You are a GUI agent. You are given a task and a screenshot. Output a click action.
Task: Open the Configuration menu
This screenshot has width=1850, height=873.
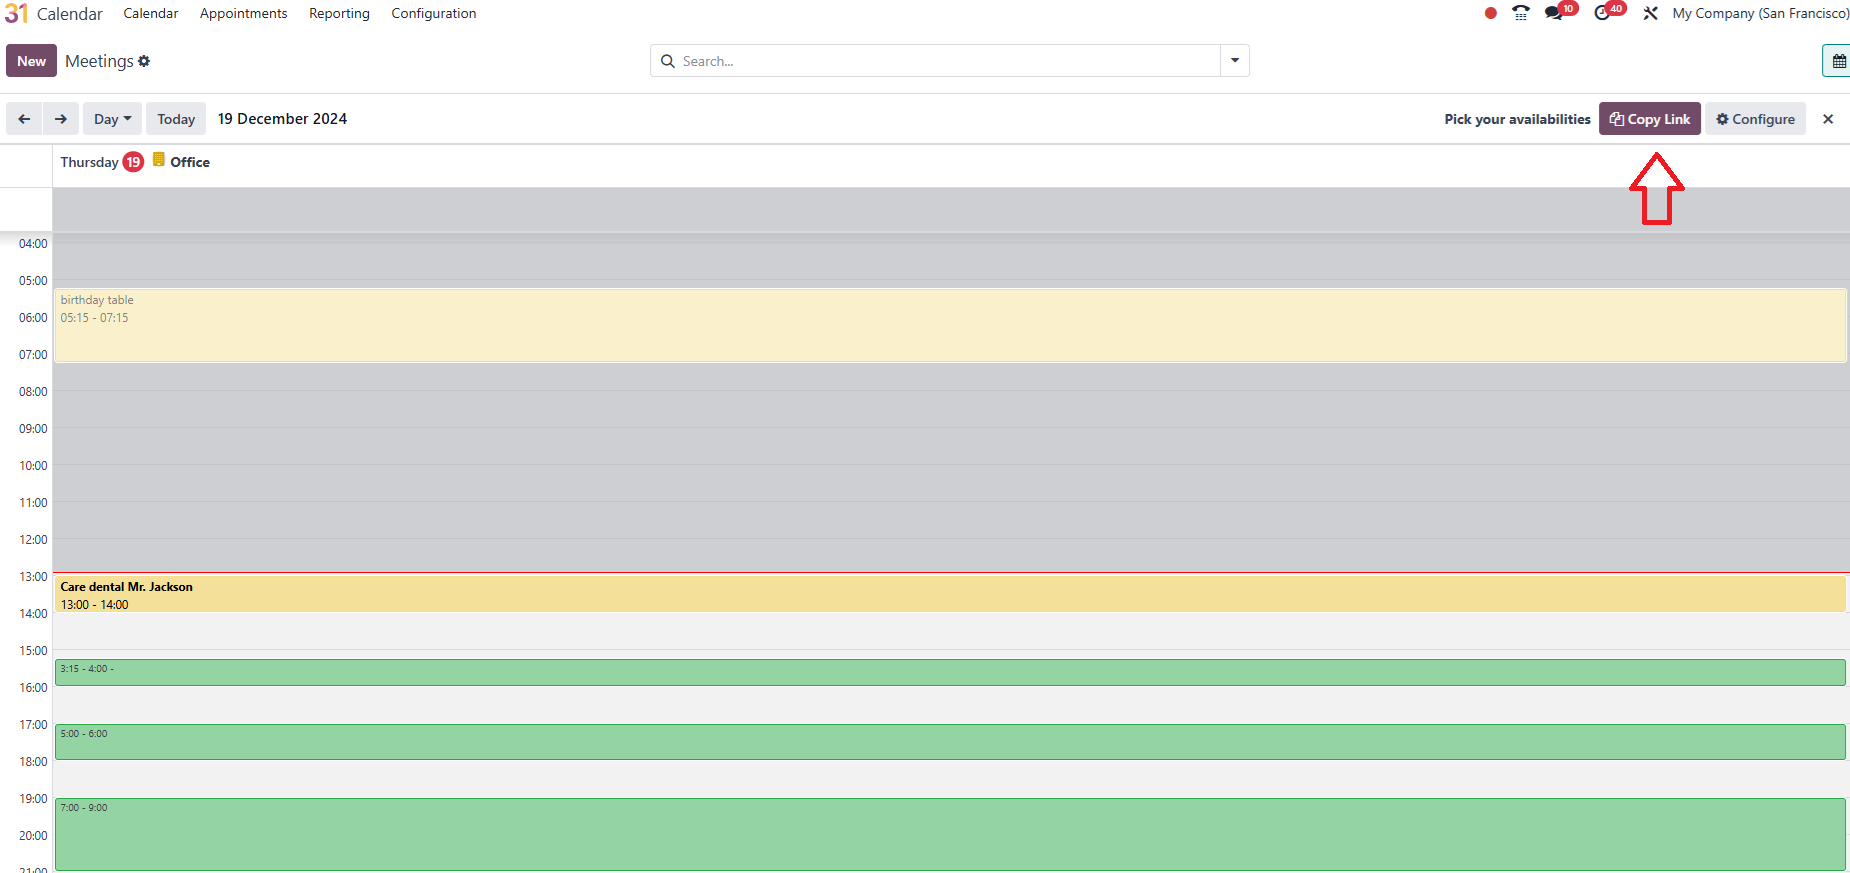[433, 13]
